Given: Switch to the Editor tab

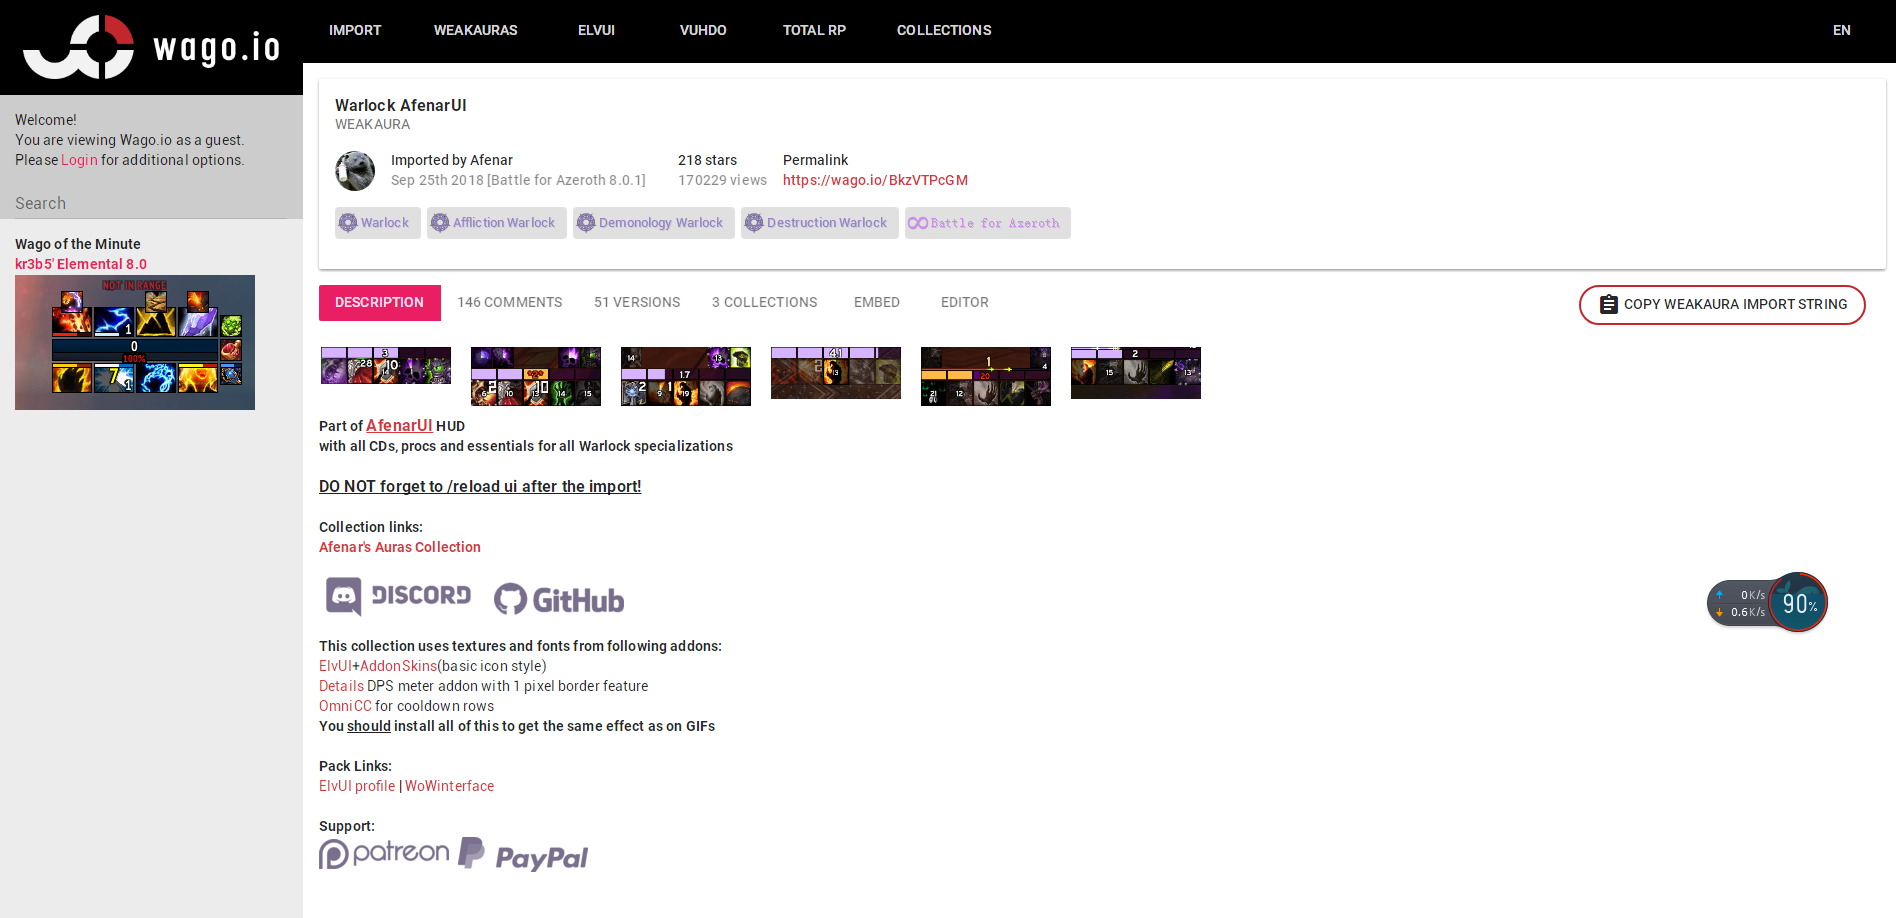Looking at the screenshot, I should tap(964, 302).
